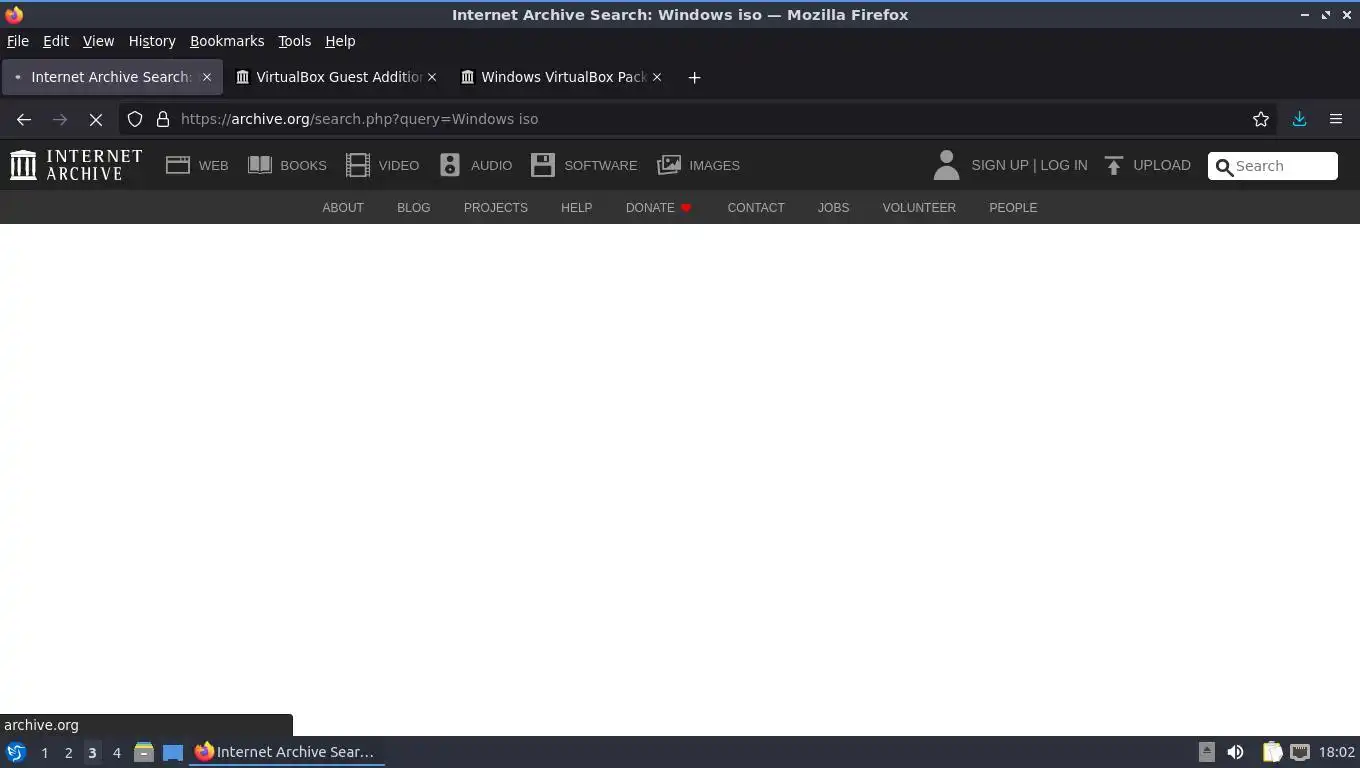Open the Bookmarks menu

[227, 41]
